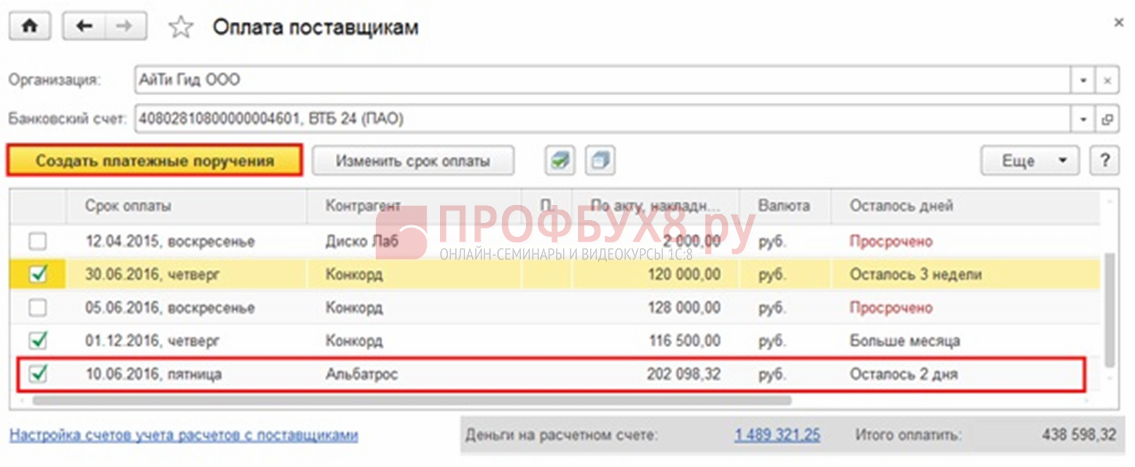
Task: Click the horizontal scrollbar under the table
Action: (413, 399)
